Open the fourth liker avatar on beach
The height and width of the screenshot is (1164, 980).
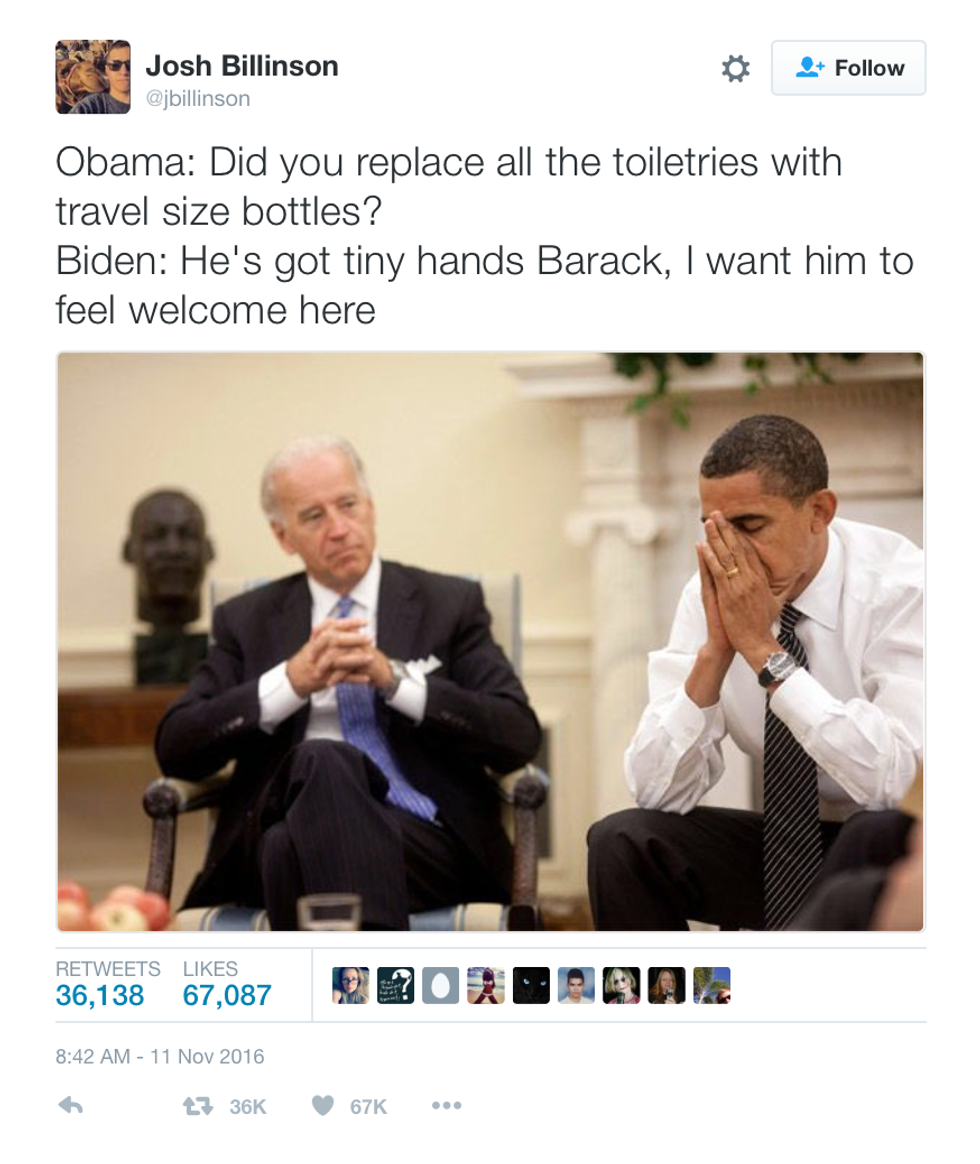(486, 985)
